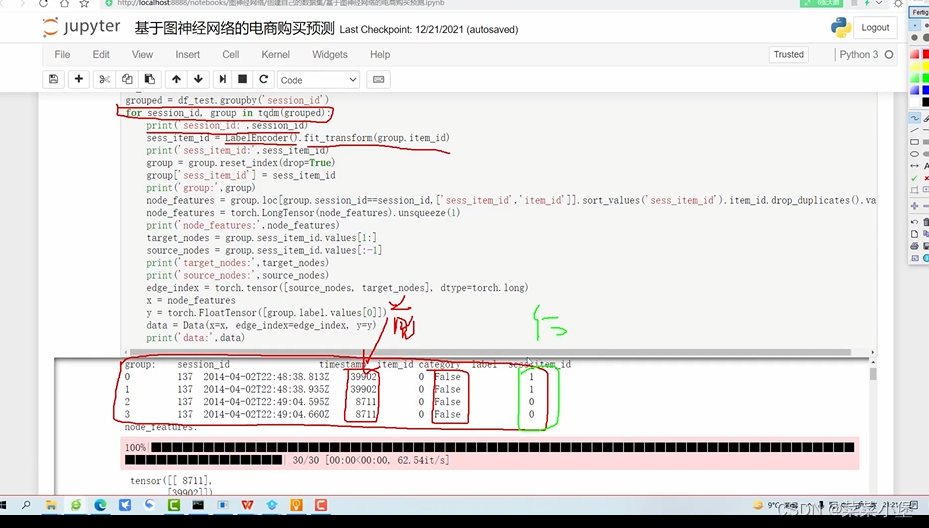Click the horizontal scrollbar of the code cell
Image resolution: width=929 pixels, height=528 pixels.
tap(489, 352)
